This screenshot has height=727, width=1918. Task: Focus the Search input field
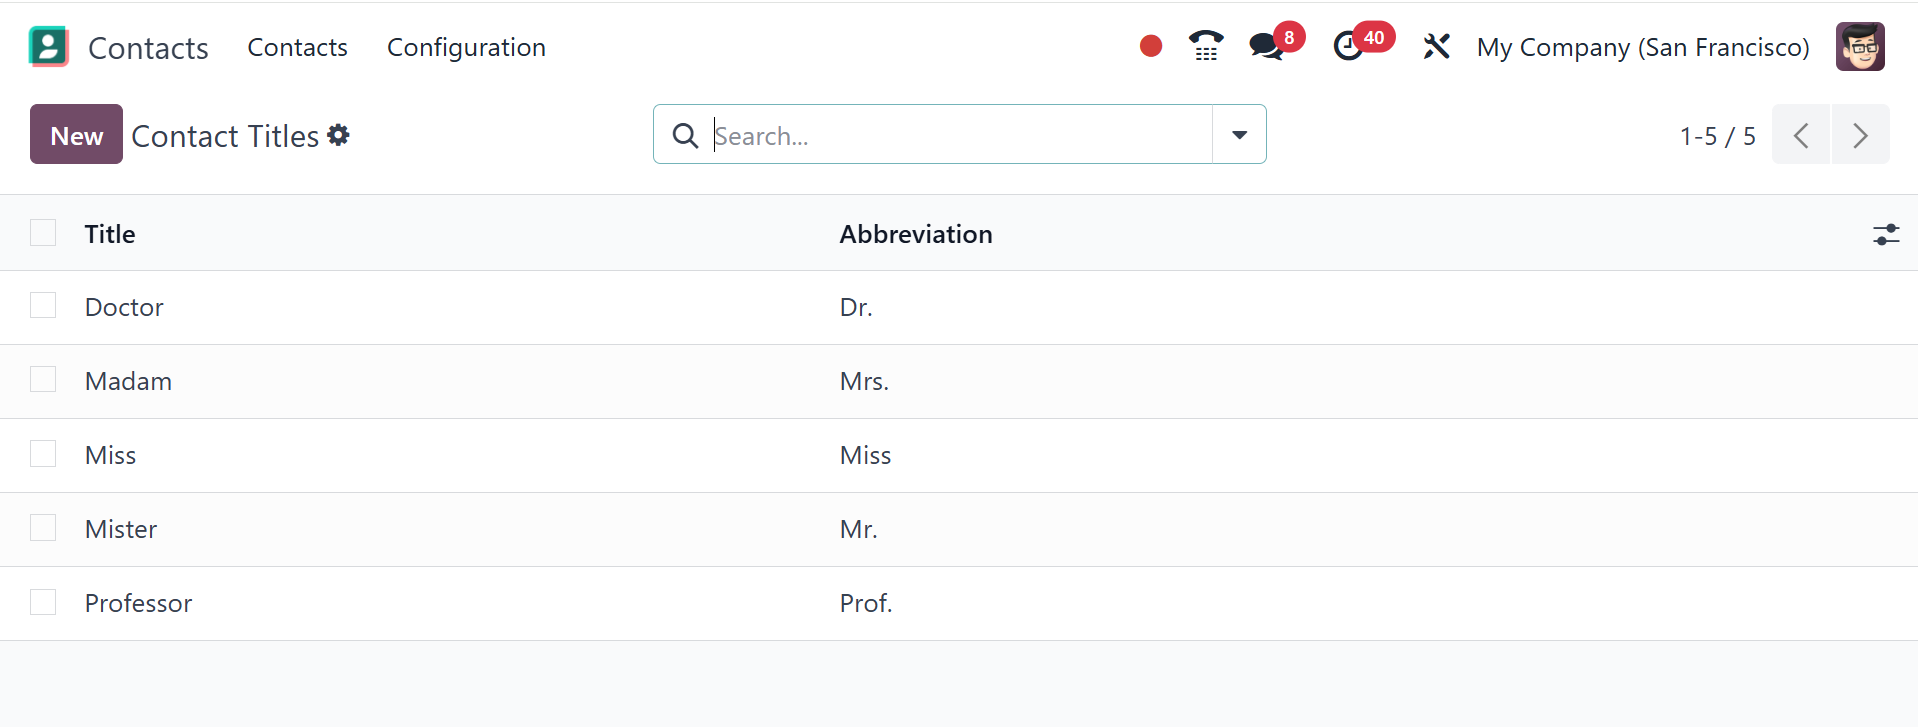(958, 135)
